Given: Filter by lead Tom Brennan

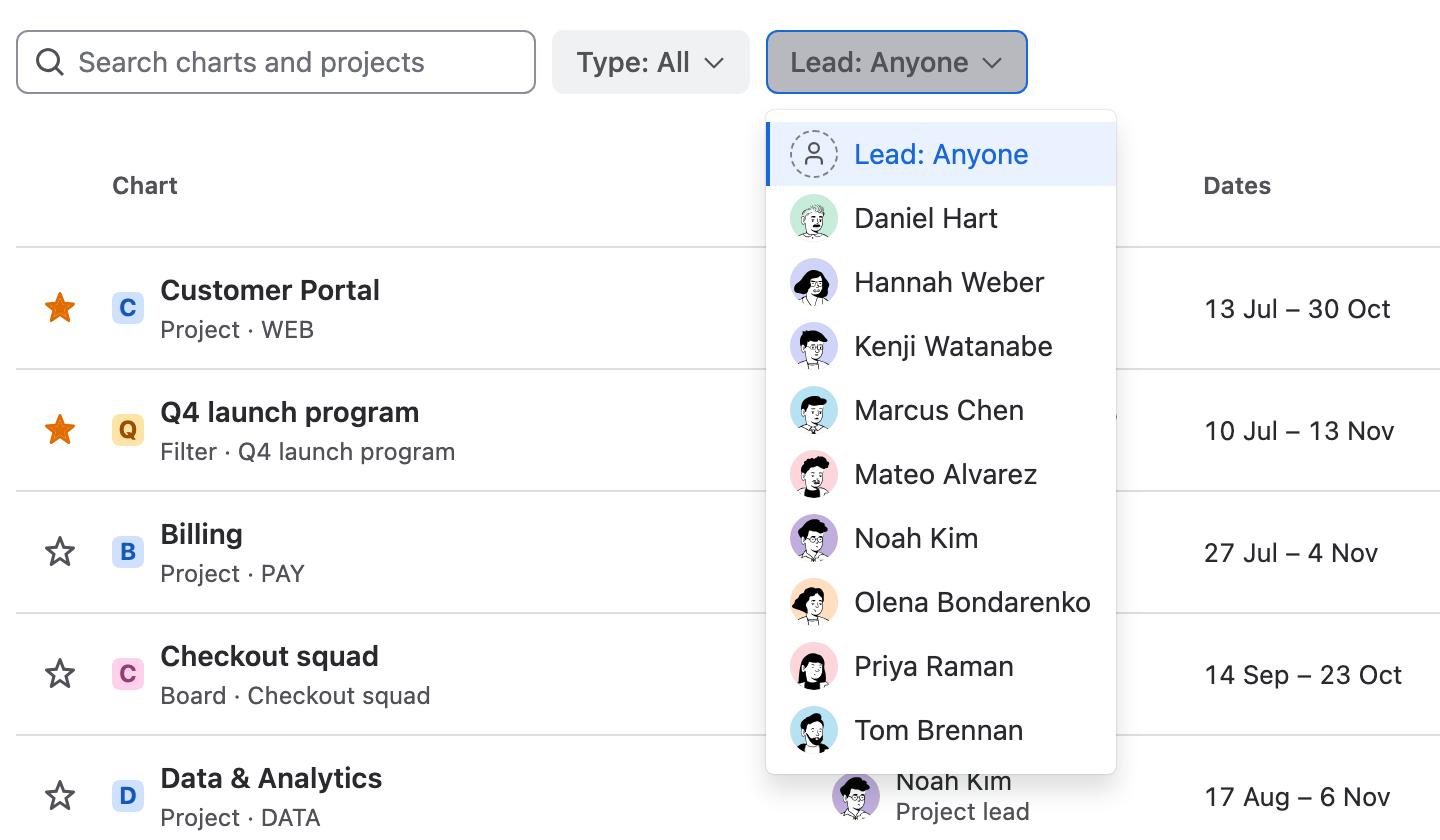Looking at the screenshot, I should 941,730.
